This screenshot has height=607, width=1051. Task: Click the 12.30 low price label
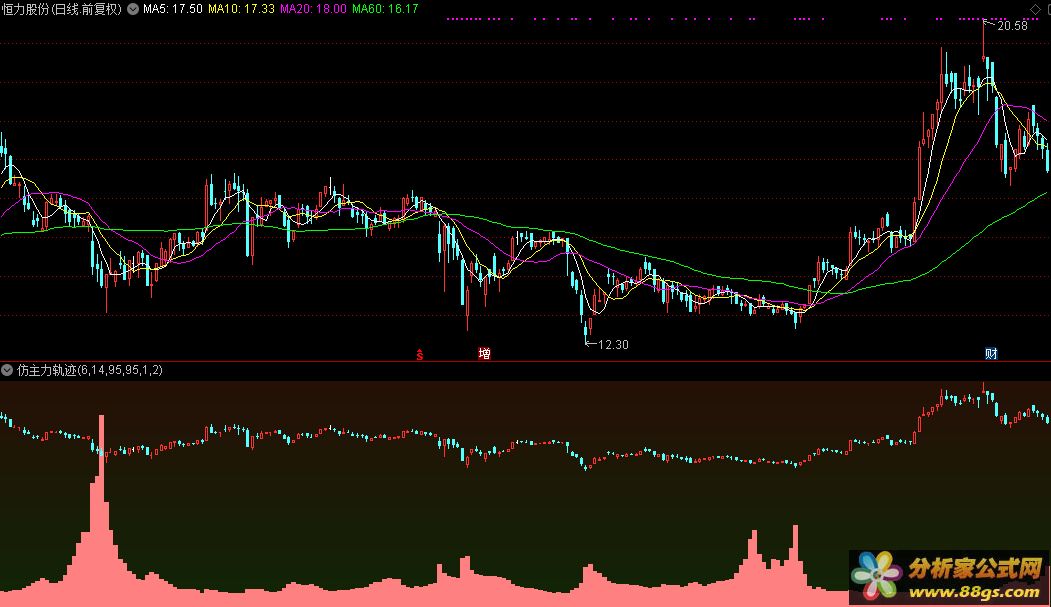tap(613, 344)
